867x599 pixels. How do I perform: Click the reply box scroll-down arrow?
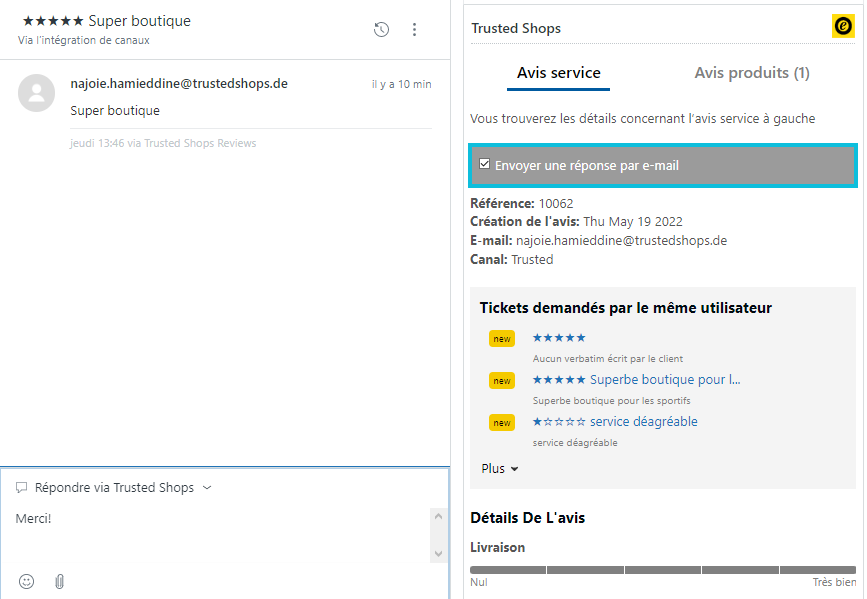coord(438,554)
